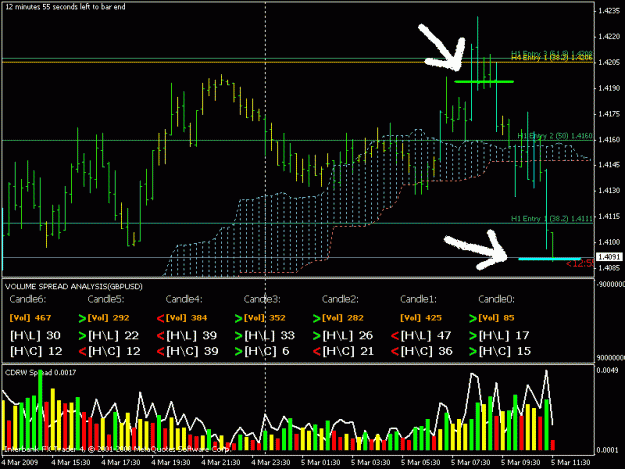
Task: Click the '4 Mar 19:30' time label
Action: coord(171,463)
